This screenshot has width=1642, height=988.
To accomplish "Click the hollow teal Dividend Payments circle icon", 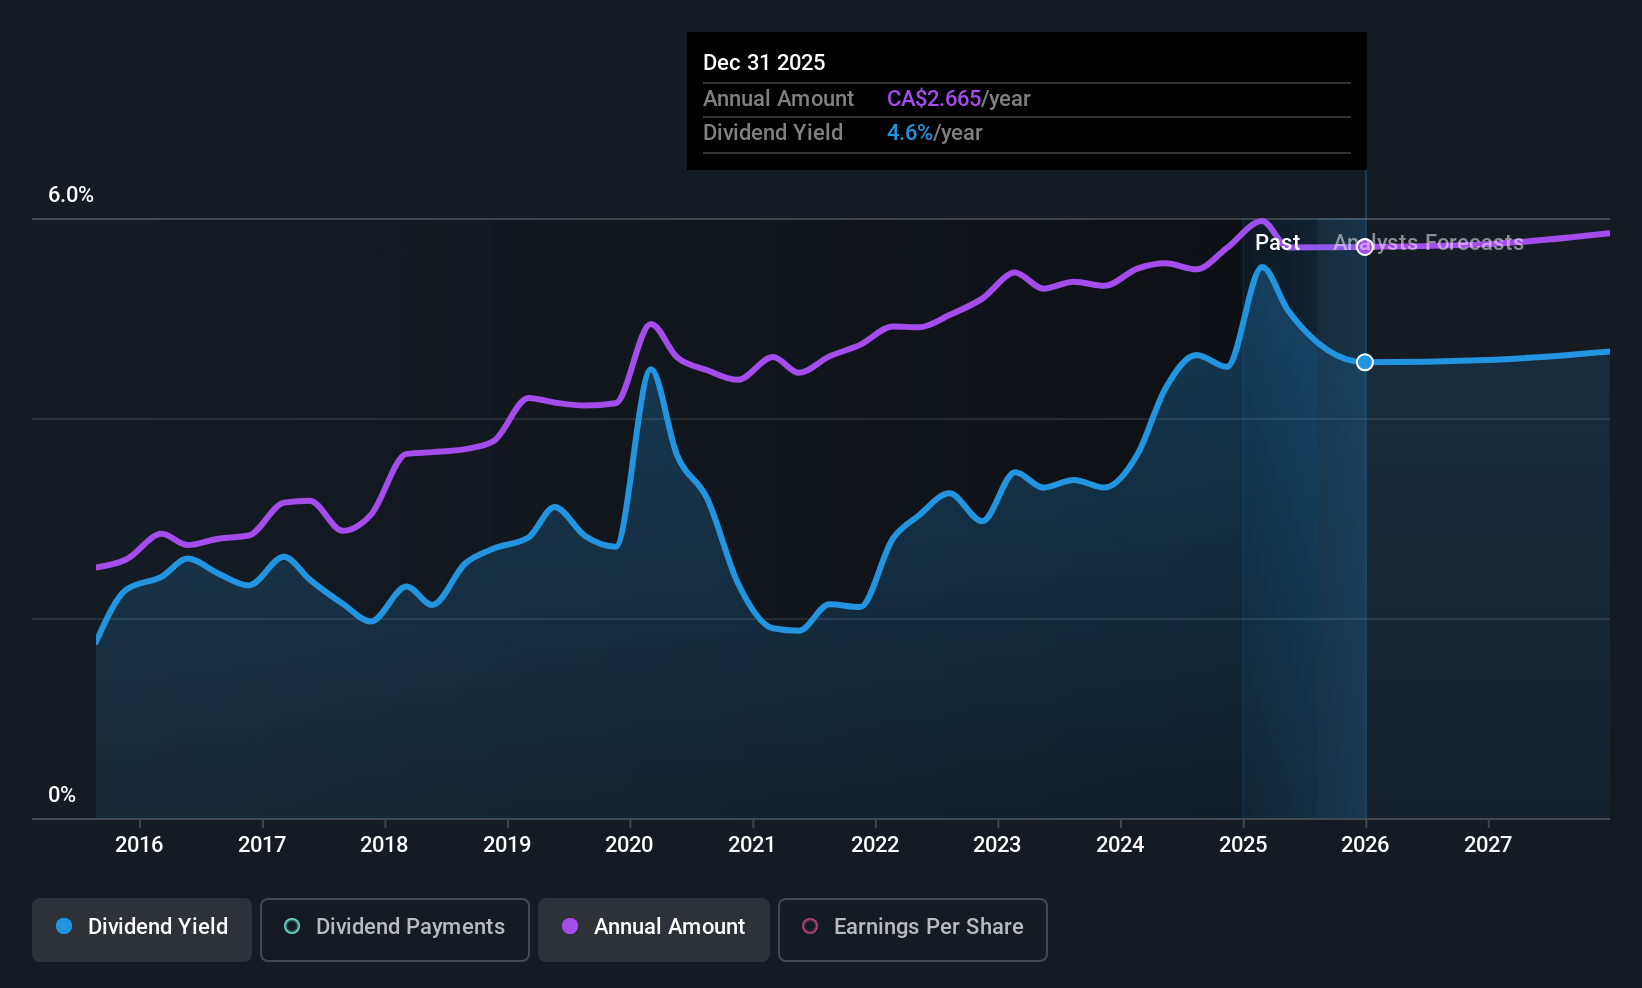I will pyautogui.click(x=290, y=927).
